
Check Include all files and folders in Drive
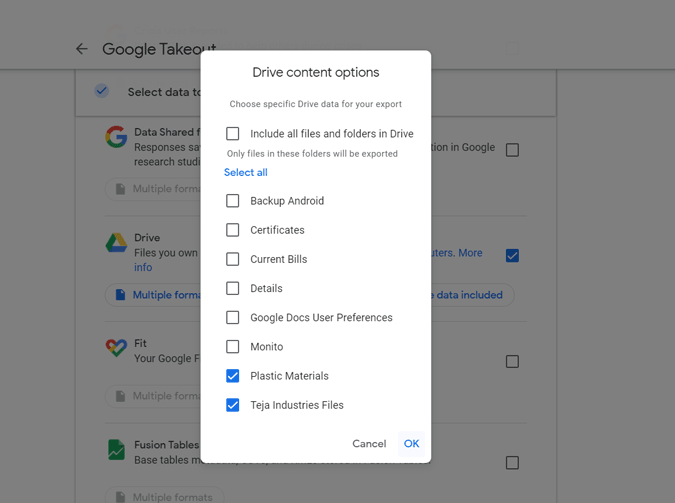[233, 134]
